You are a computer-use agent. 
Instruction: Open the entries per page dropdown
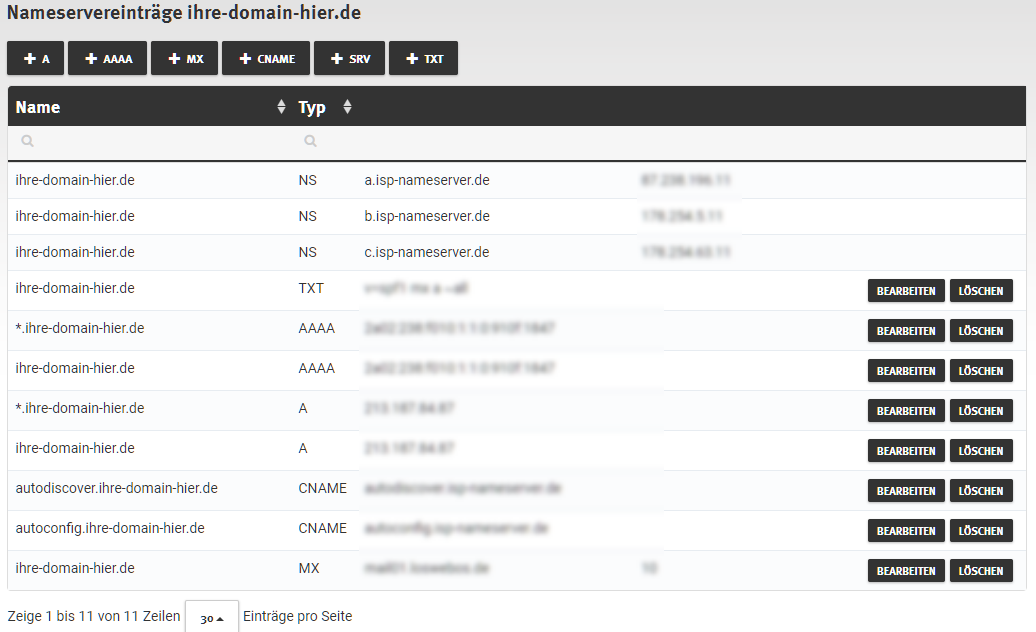[x=212, y=618]
